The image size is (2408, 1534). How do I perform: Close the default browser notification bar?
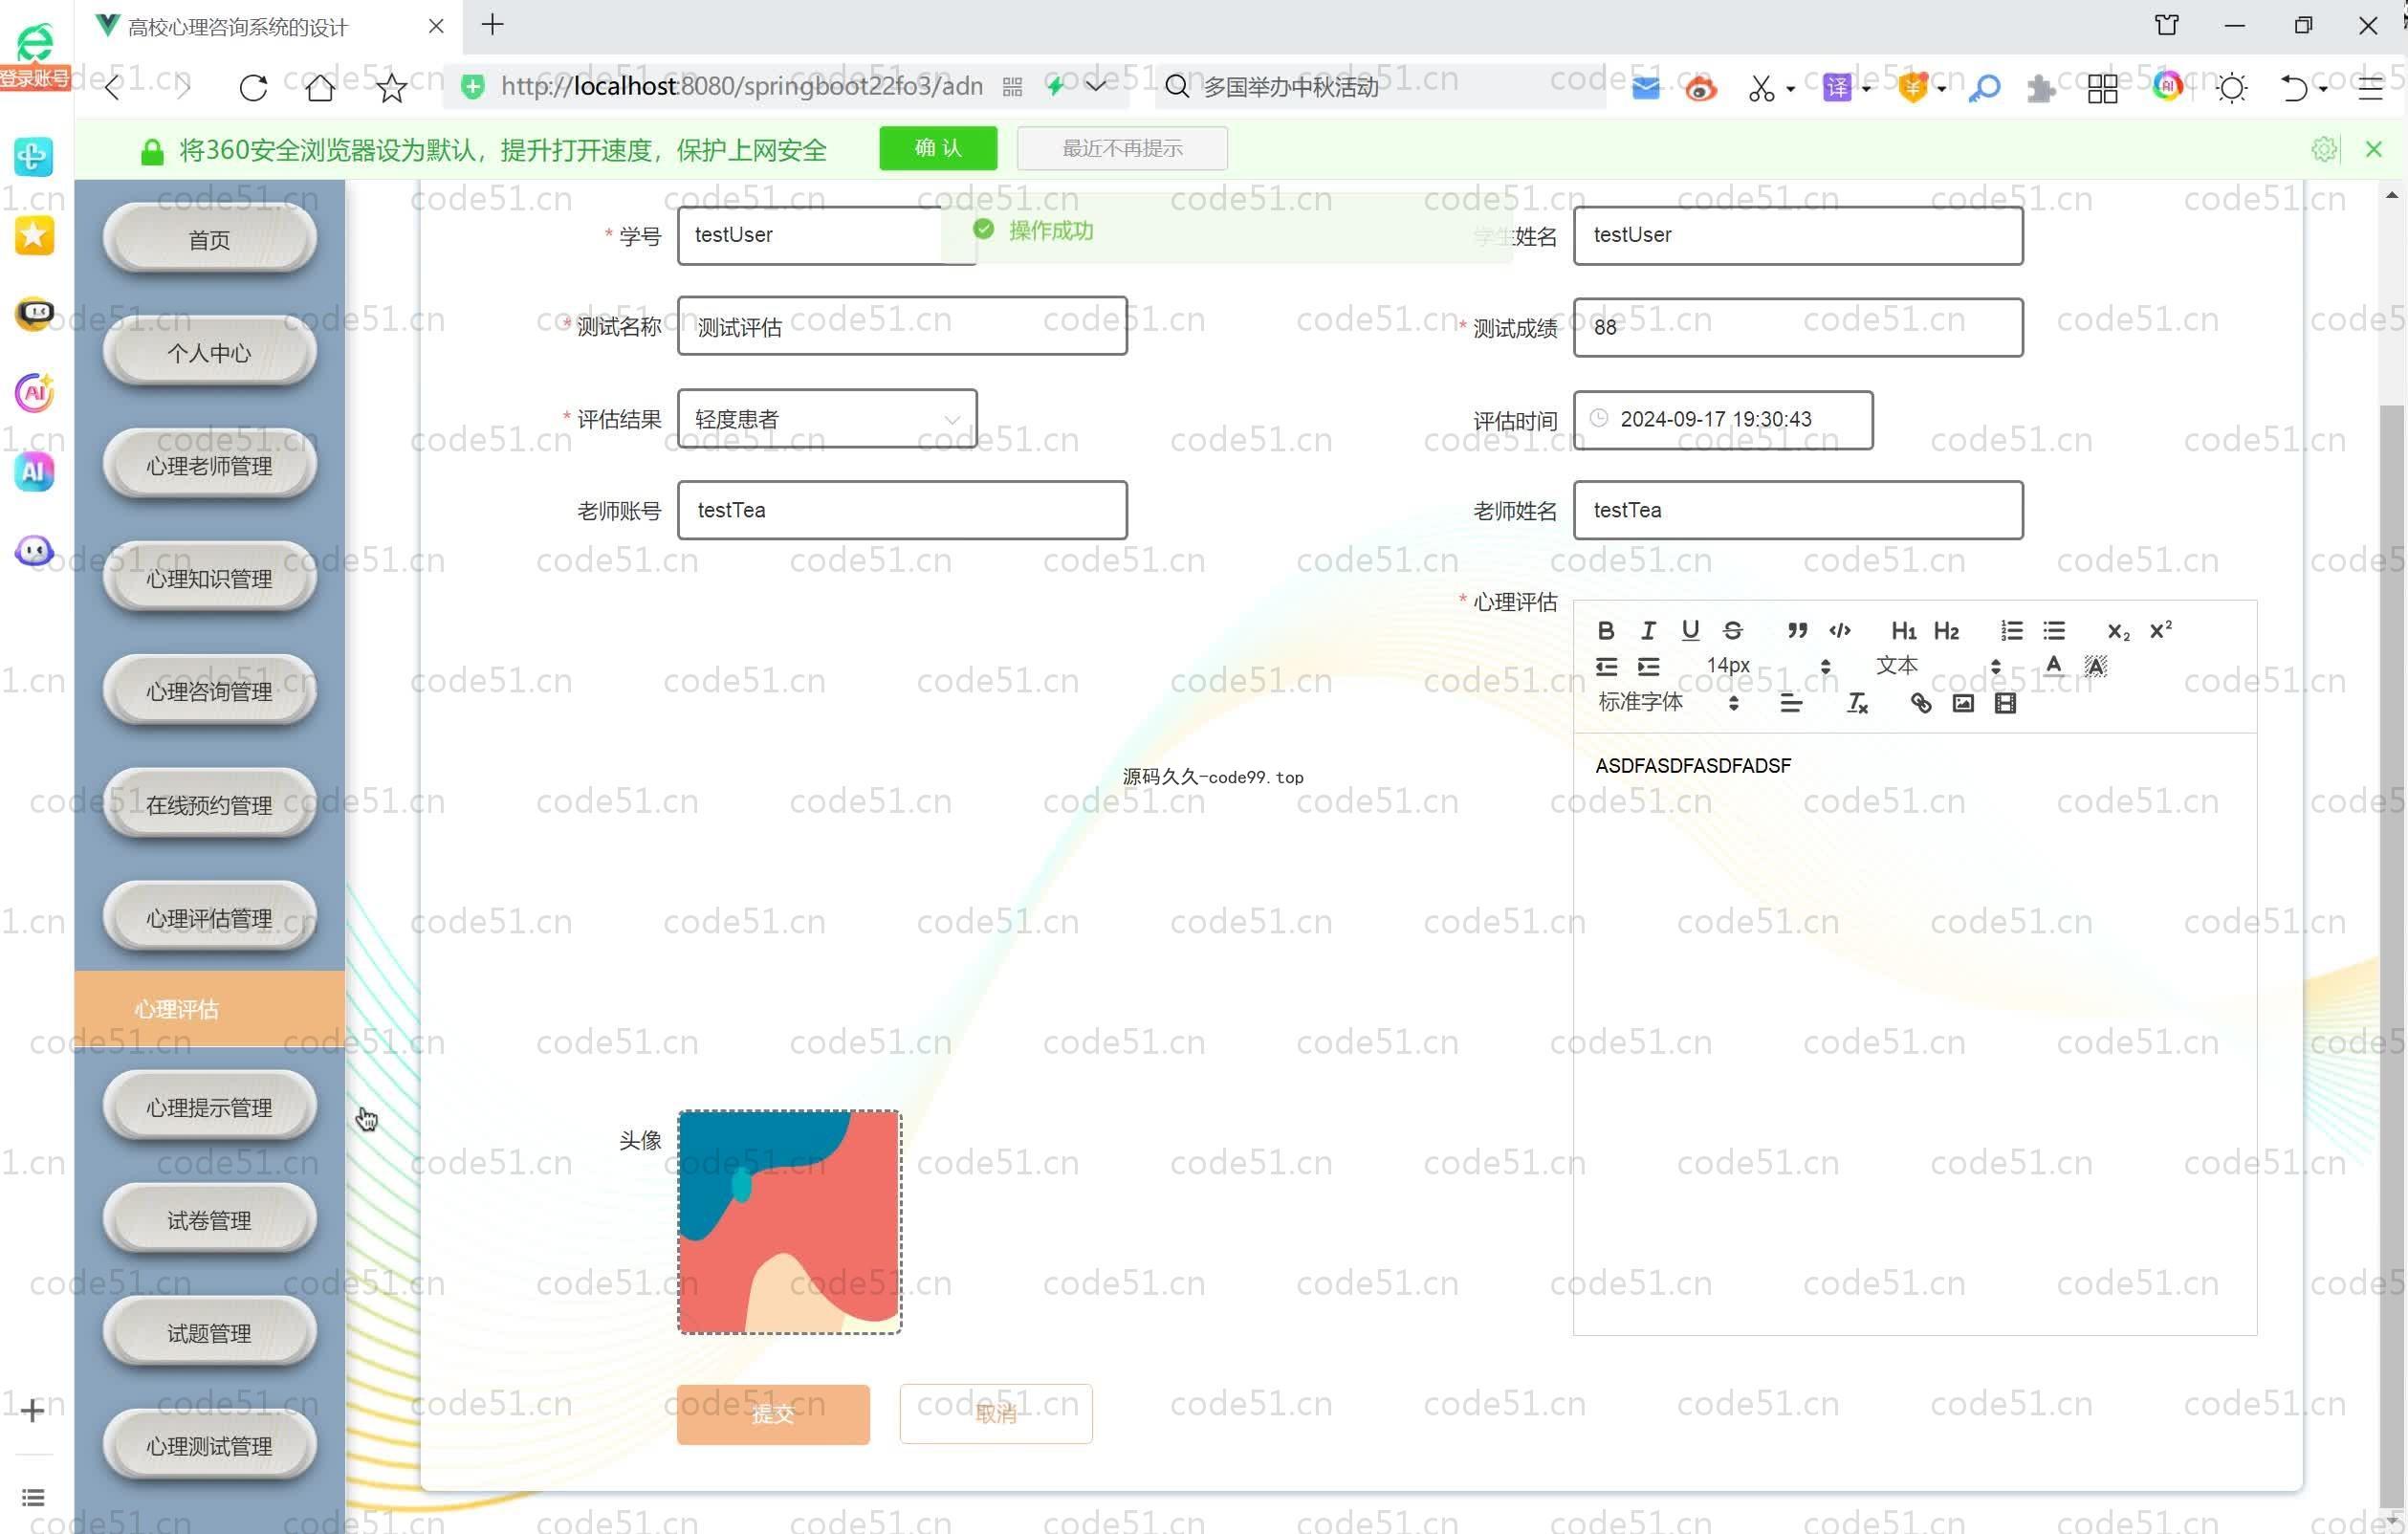[x=2372, y=149]
